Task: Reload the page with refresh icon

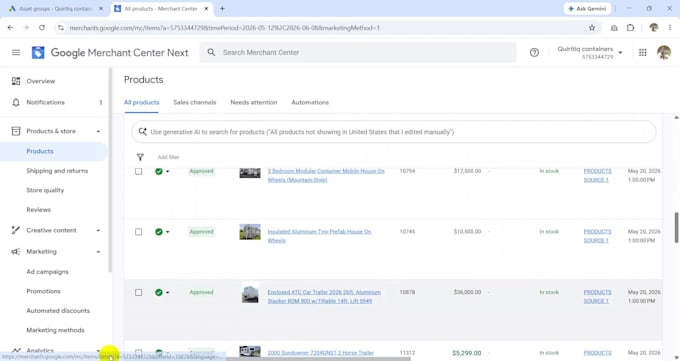Action: pyautogui.click(x=42, y=28)
